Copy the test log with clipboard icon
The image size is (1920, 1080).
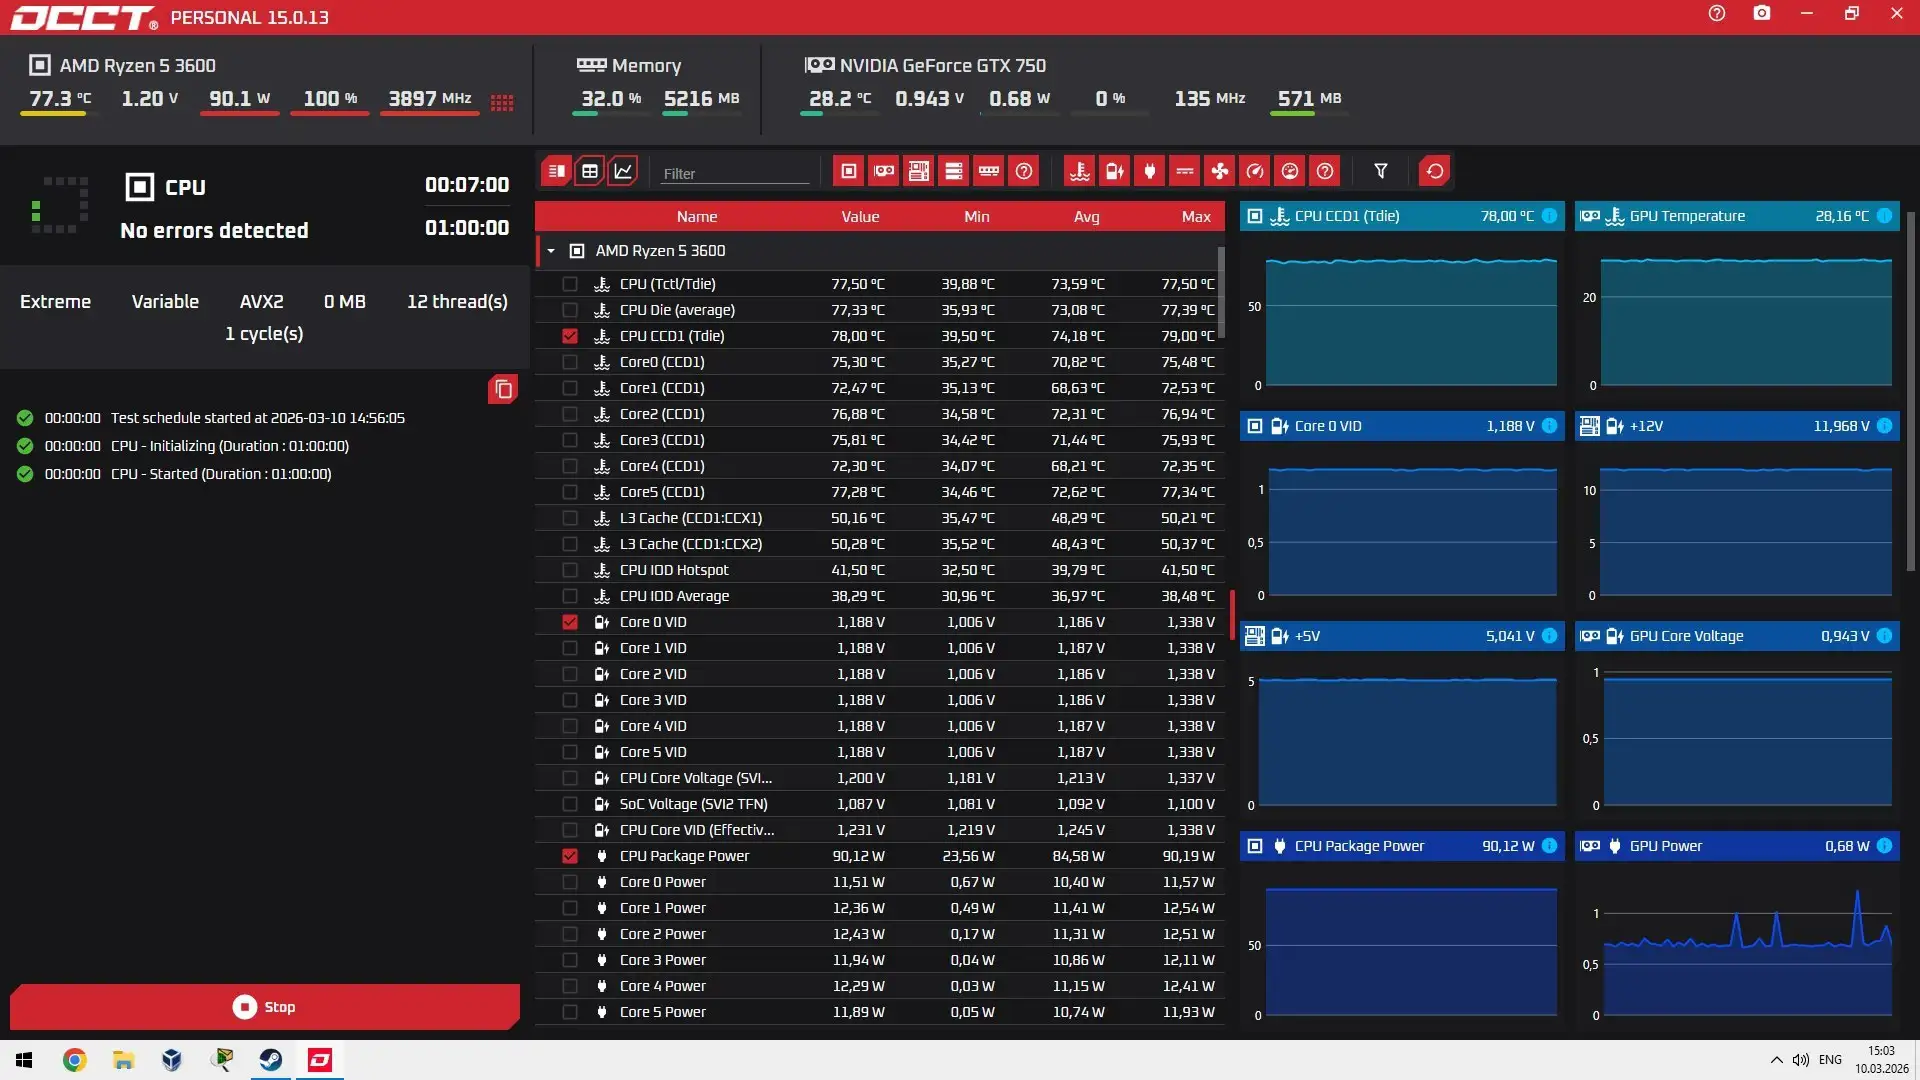[x=503, y=389]
